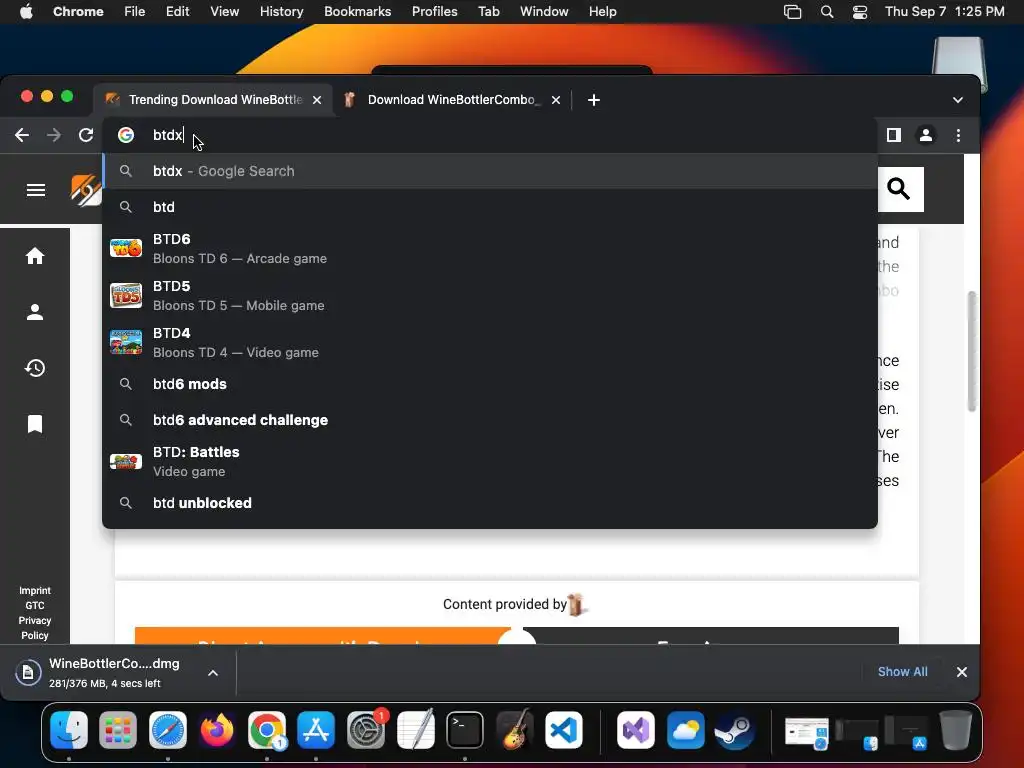Viewport: 1024px width, 768px height.
Task: Select Trending Download WineBottler tab
Action: [x=215, y=100]
